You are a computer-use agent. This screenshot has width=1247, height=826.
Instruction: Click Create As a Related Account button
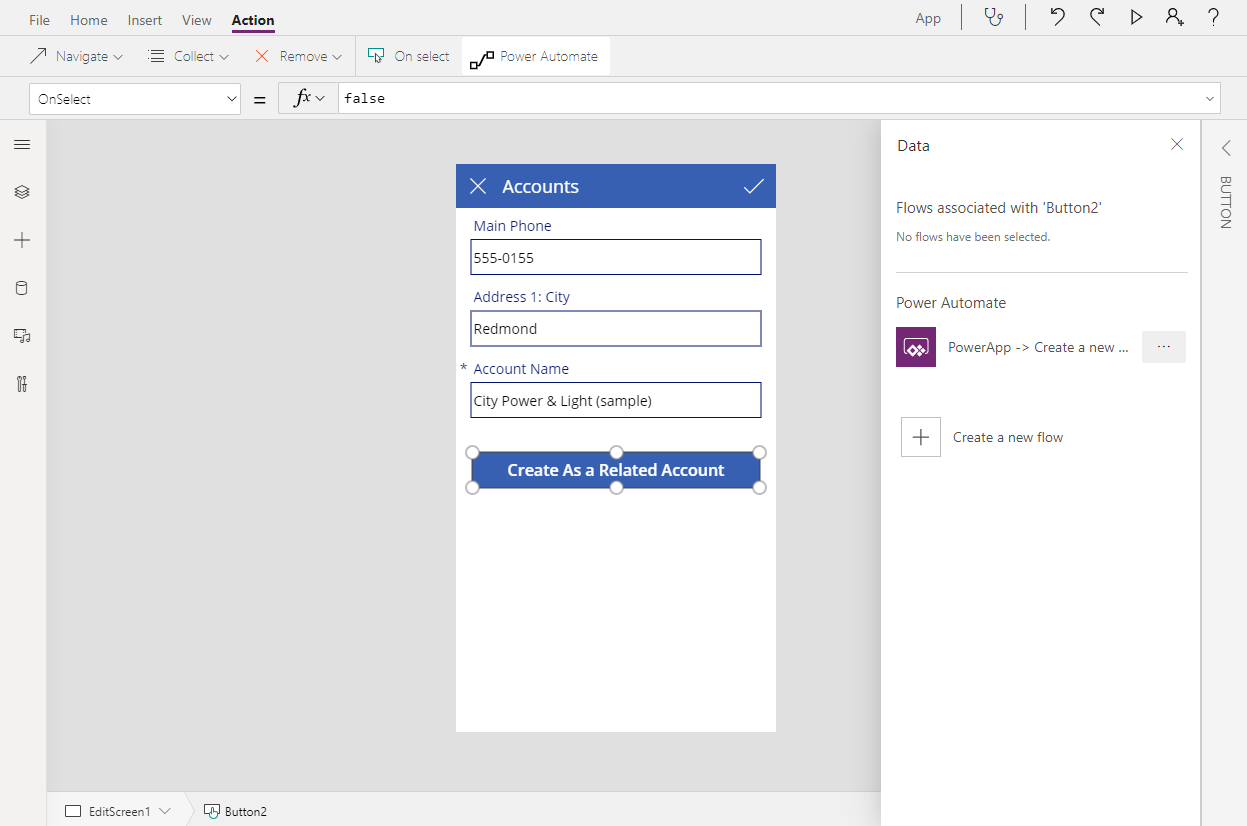(x=616, y=470)
